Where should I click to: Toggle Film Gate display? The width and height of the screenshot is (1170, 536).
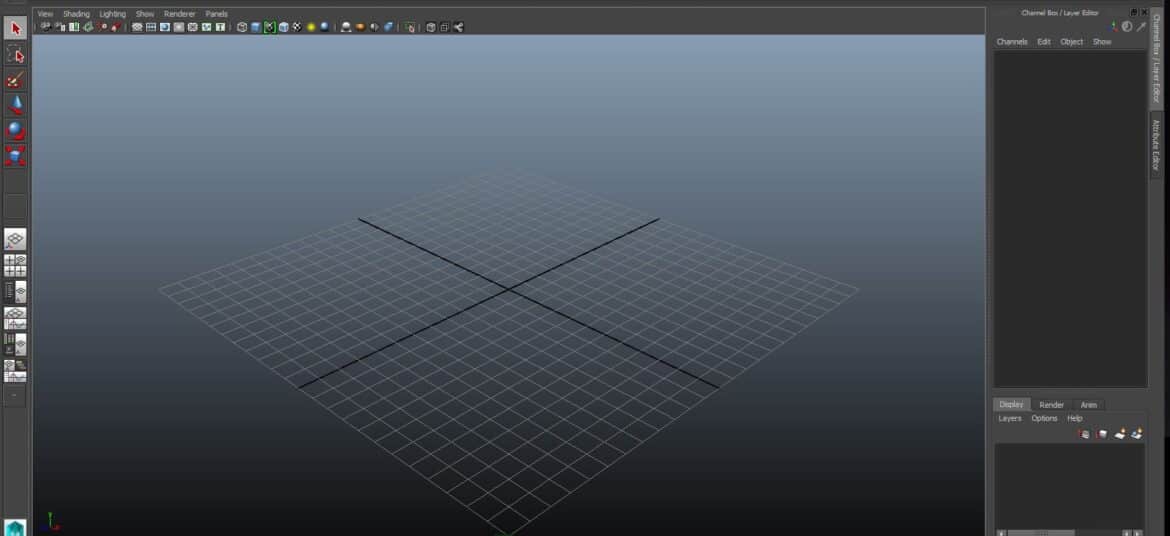pos(151,27)
